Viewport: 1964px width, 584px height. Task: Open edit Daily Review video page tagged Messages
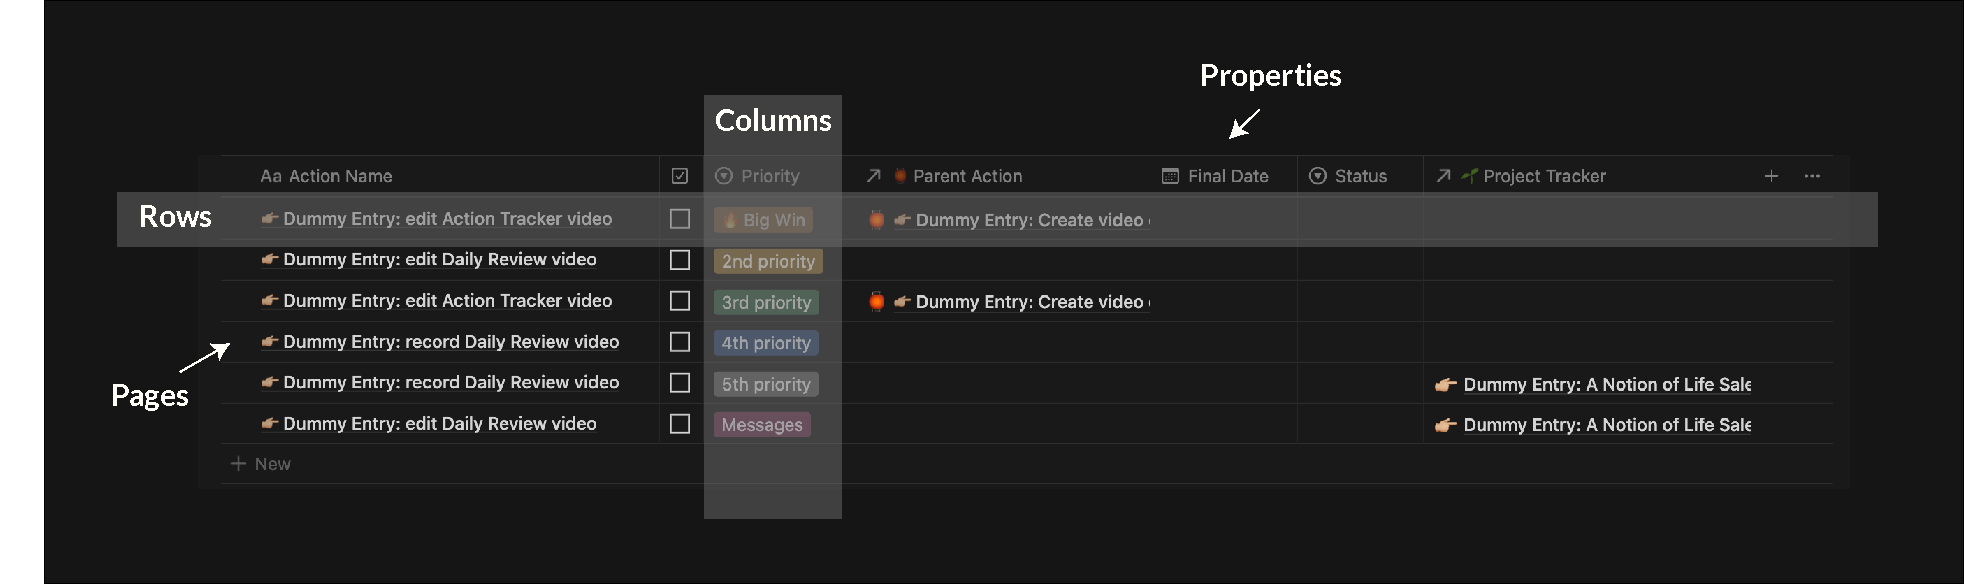click(x=428, y=424)
